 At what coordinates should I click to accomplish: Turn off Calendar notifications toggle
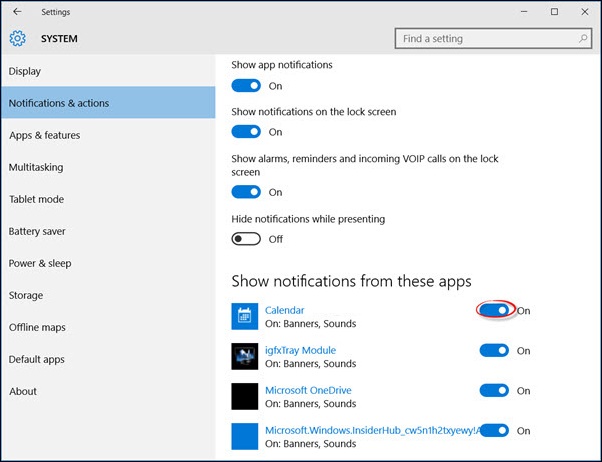[x=494, y=310]
